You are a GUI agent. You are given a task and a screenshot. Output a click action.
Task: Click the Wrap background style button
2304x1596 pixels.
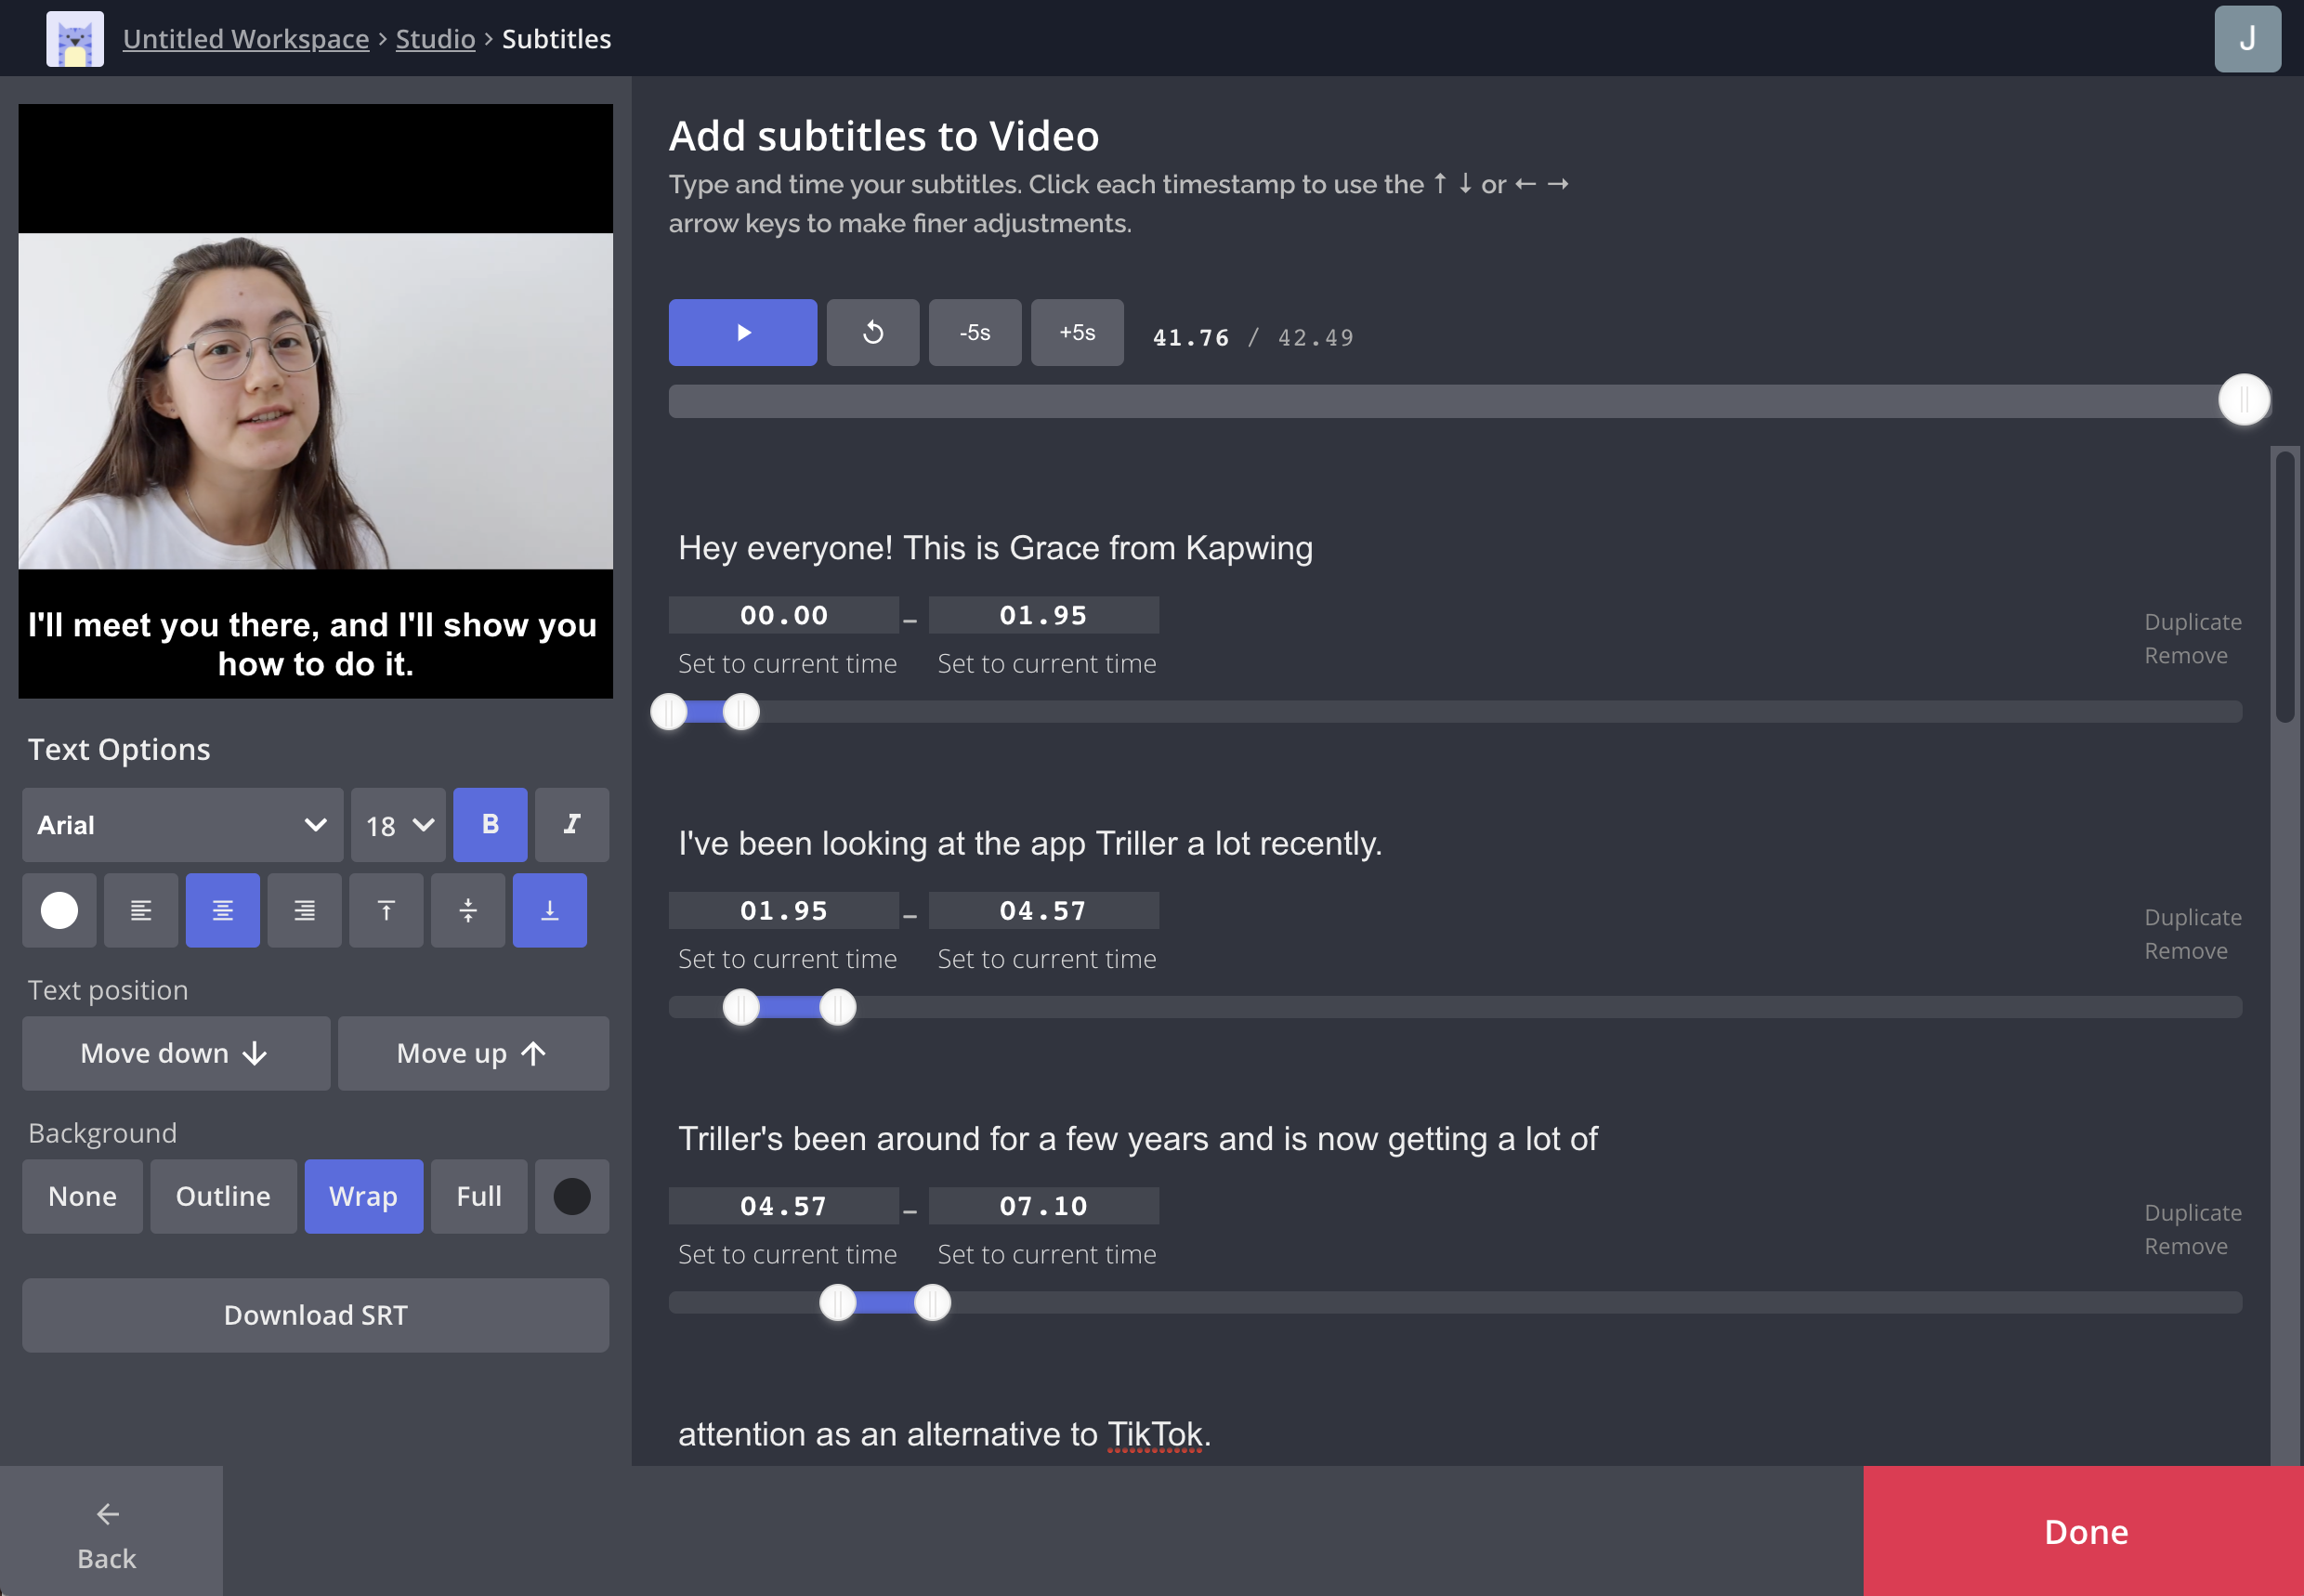364,1196
